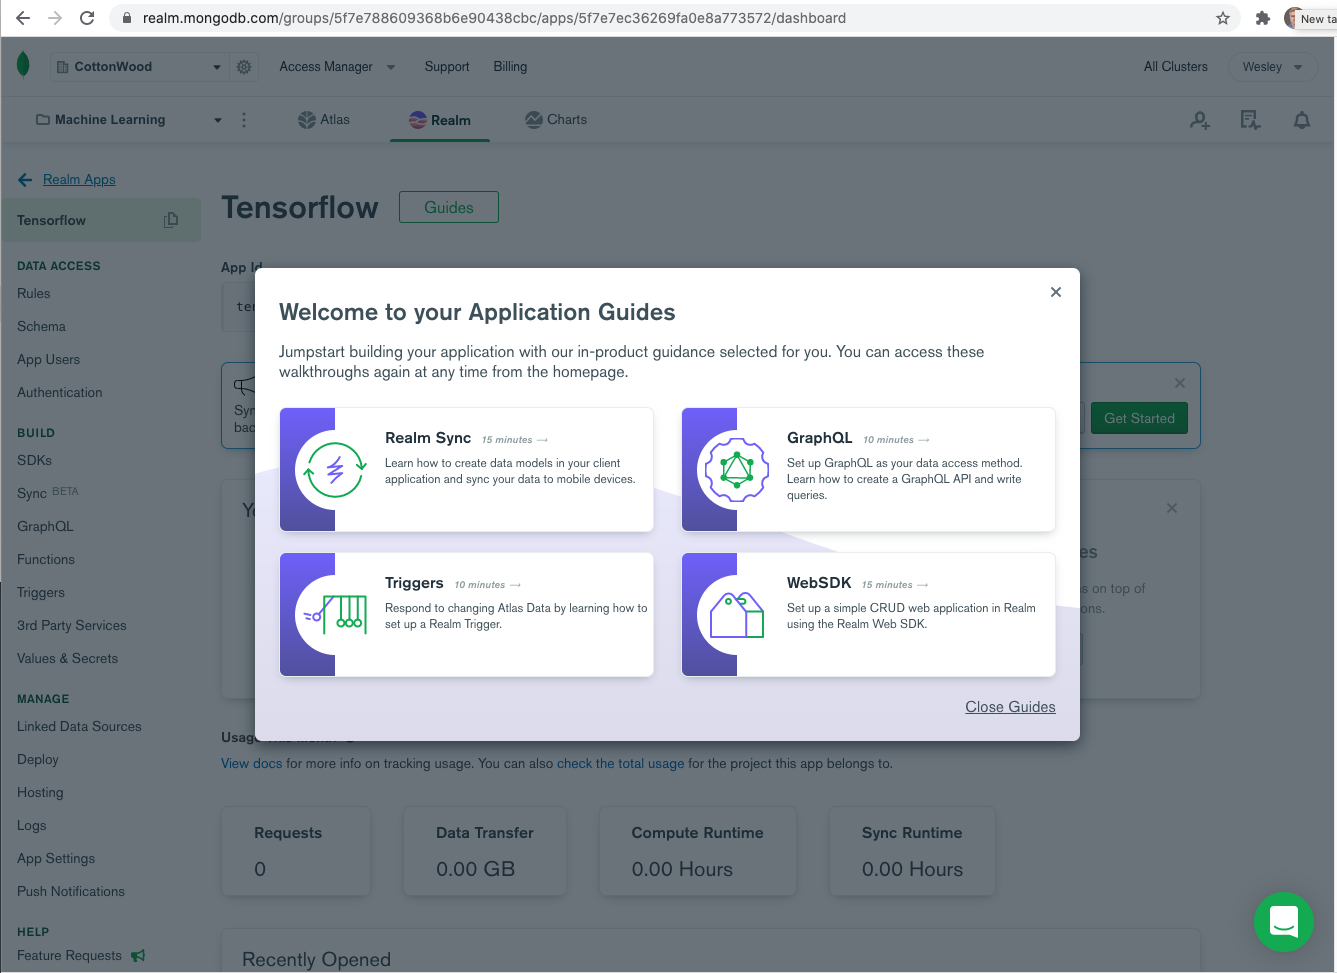This screenshot has width=1337, height=973.
Task: Go forward in browser history
Action: [x=55, y=18]
